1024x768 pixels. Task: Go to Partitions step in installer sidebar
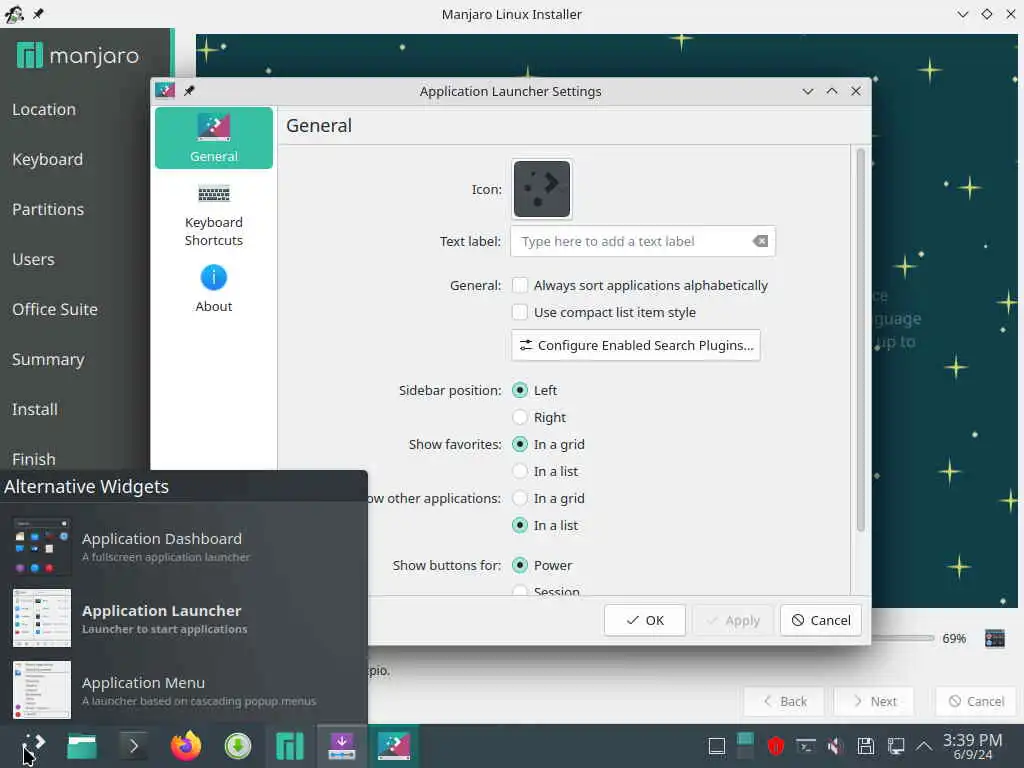tap(48, 210)
